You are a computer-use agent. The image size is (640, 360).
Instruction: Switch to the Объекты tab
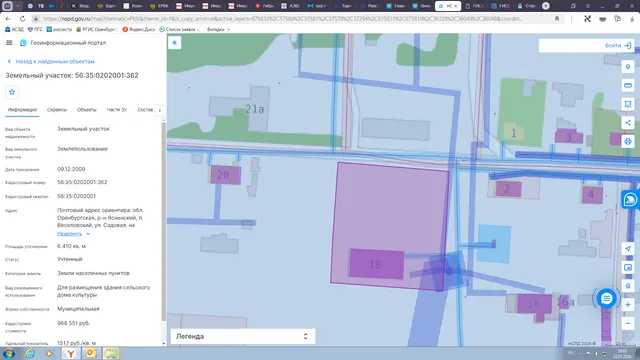coord(87,110)
